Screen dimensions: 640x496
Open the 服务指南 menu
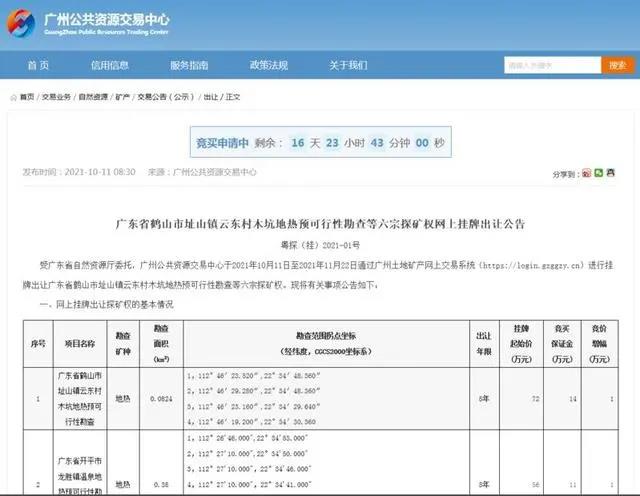click(x=188, y=65)
